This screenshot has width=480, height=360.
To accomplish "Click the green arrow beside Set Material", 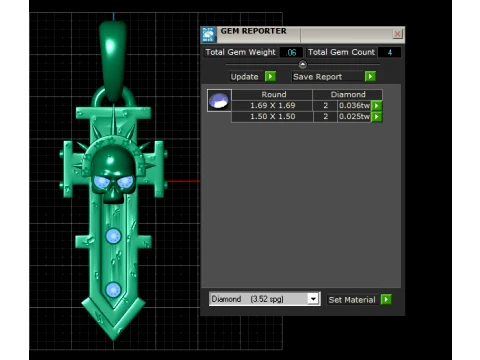I will tap(386, 299).
